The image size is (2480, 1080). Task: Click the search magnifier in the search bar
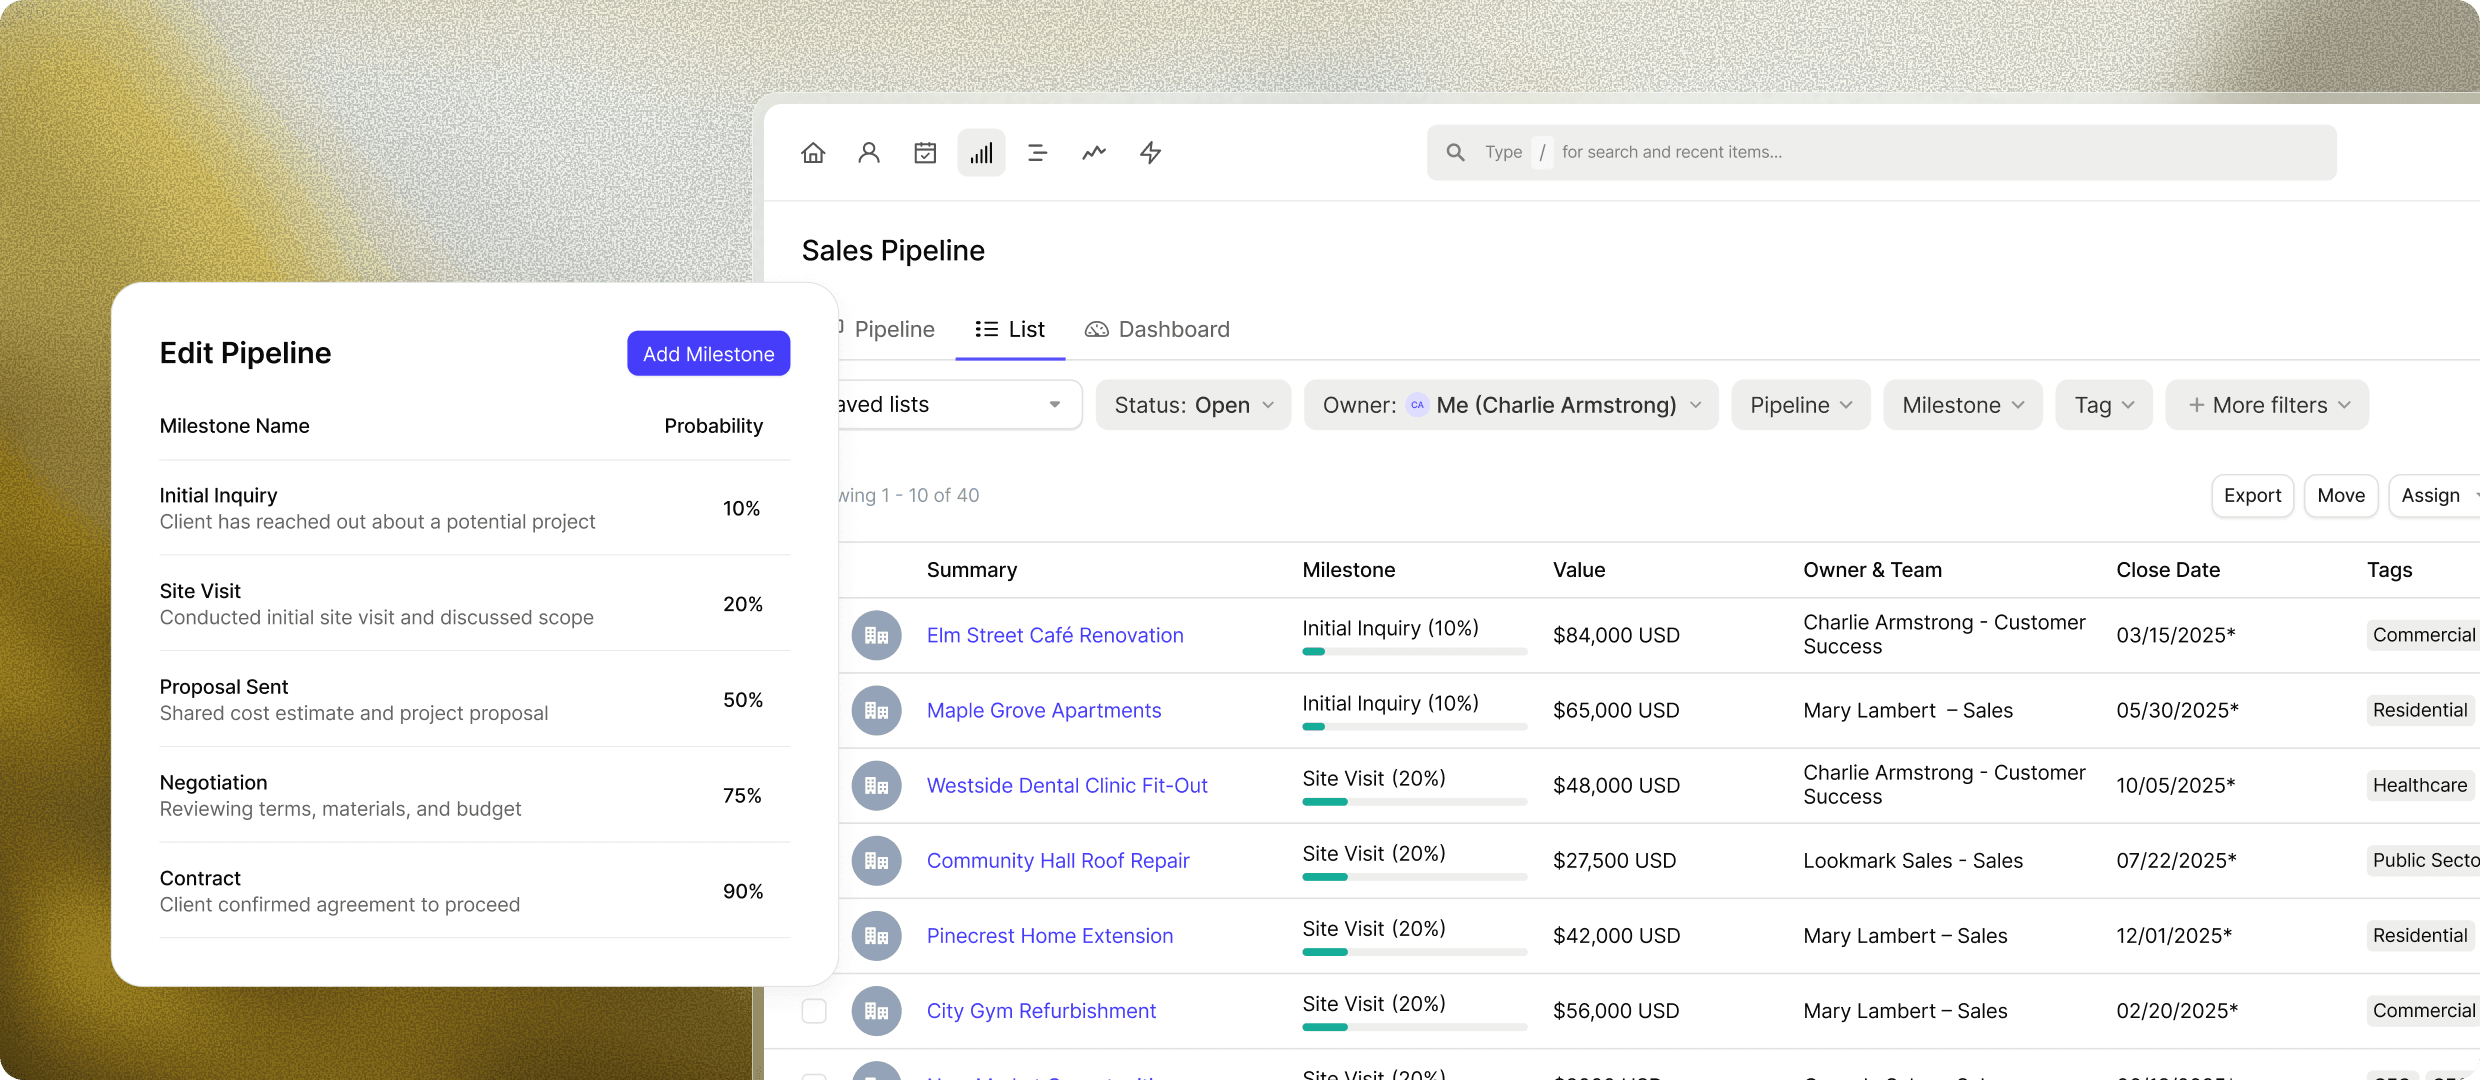click(x=1456, y=152)
